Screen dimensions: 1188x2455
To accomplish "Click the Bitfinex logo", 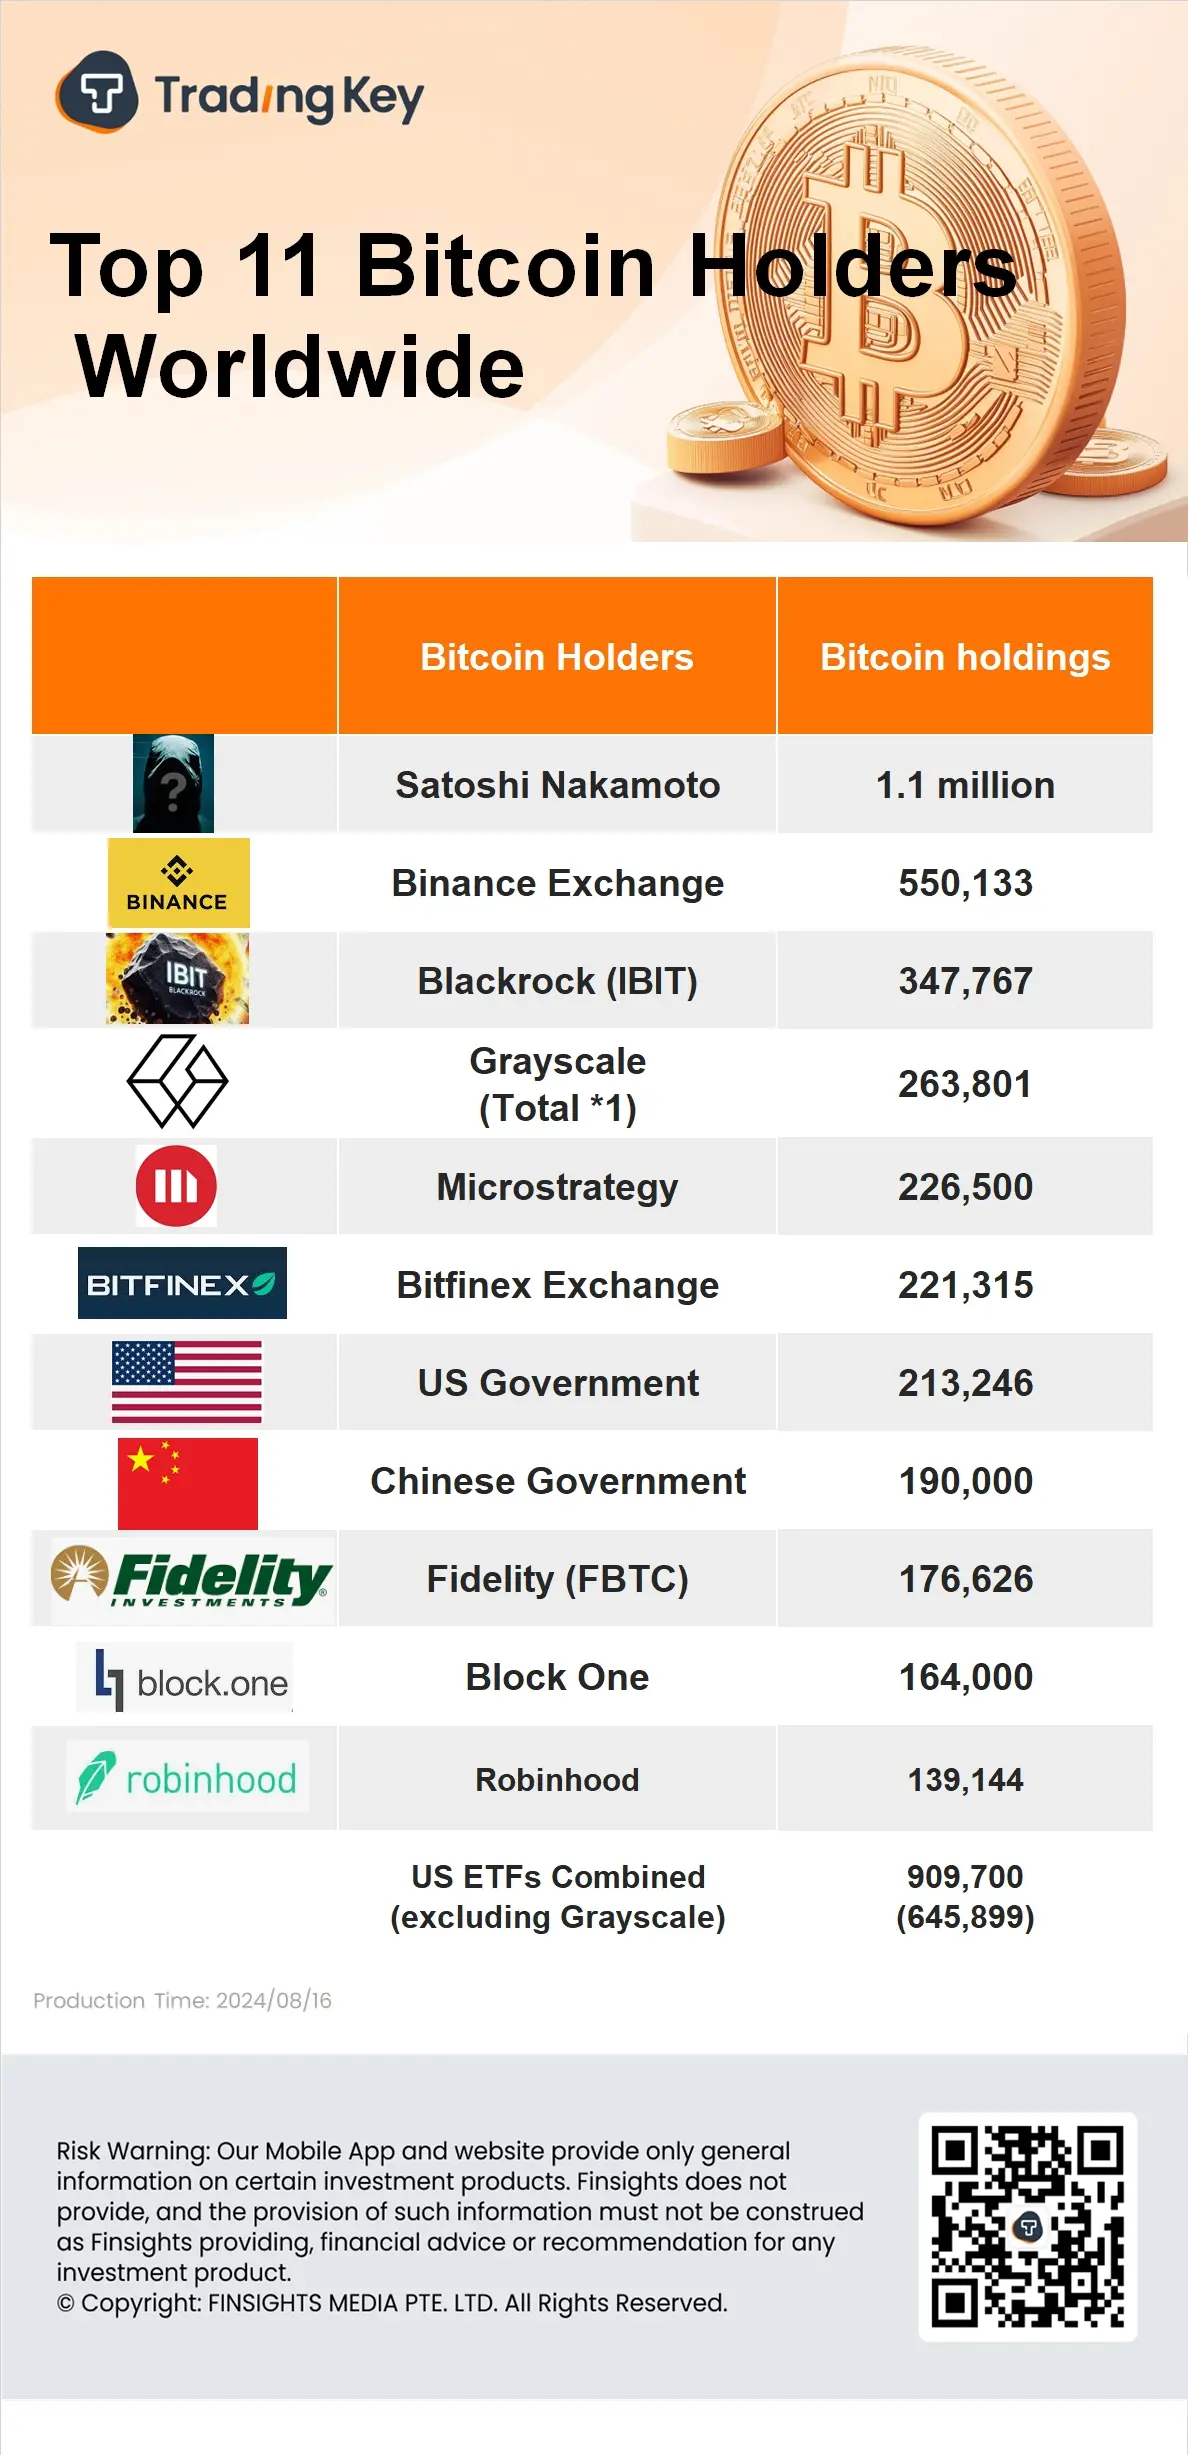I will tap(182, 1284).
